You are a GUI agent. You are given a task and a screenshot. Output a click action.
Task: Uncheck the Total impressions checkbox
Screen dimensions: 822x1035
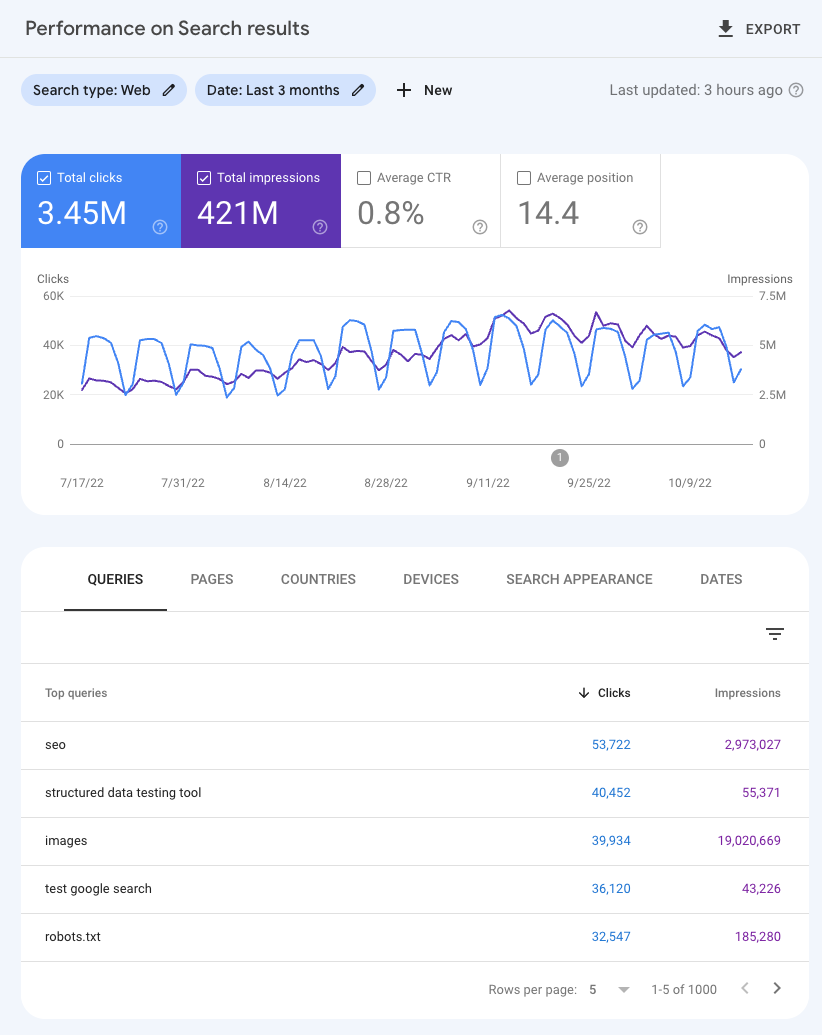coord(203,177)
